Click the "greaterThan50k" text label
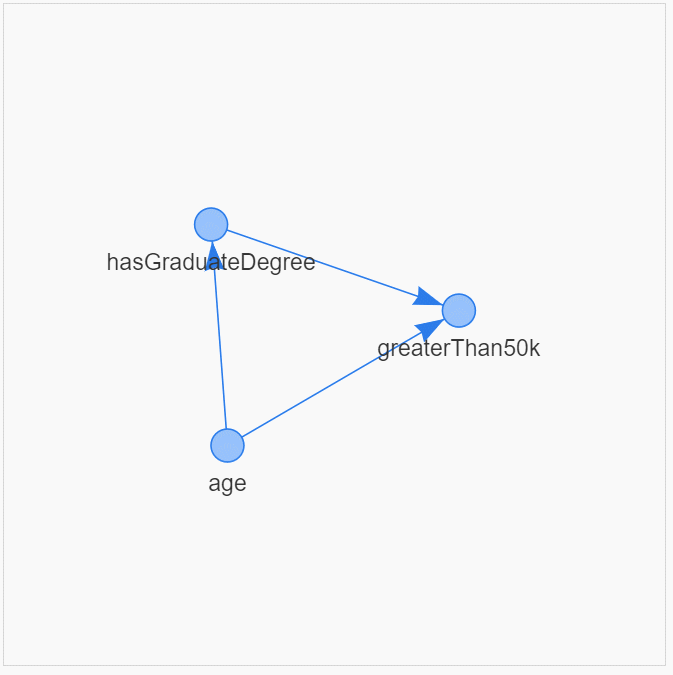This screenshot has height=675, width=673. [458, 349]
